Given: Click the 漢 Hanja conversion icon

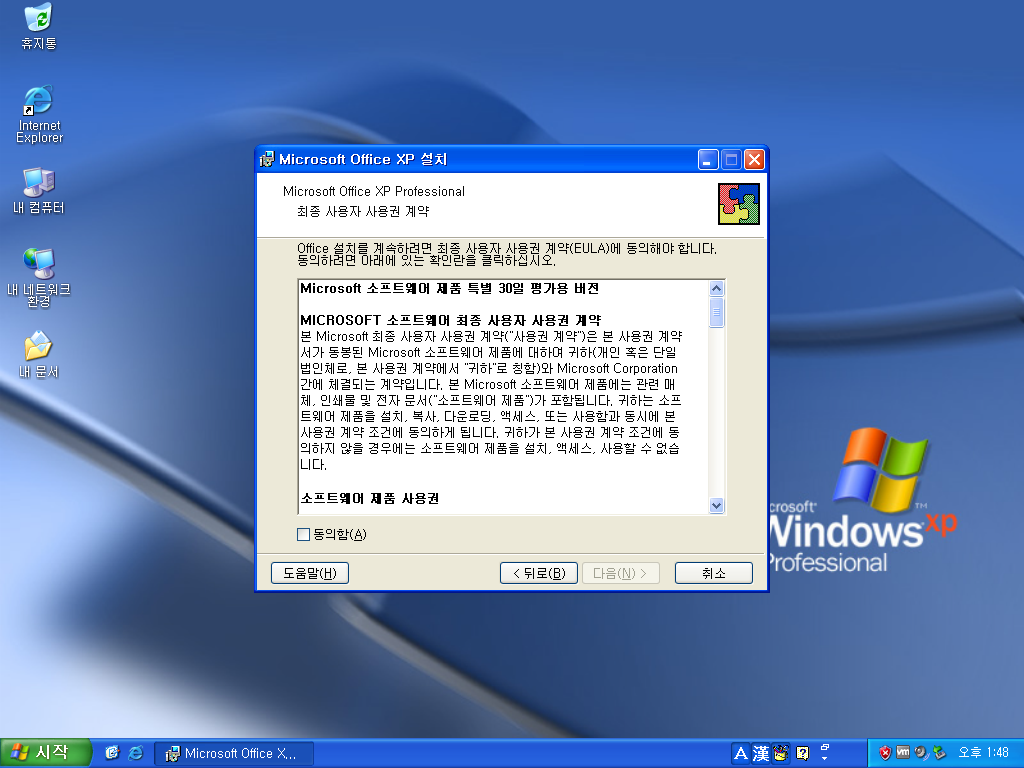Looking at the screenshot, I should [761, 754].
